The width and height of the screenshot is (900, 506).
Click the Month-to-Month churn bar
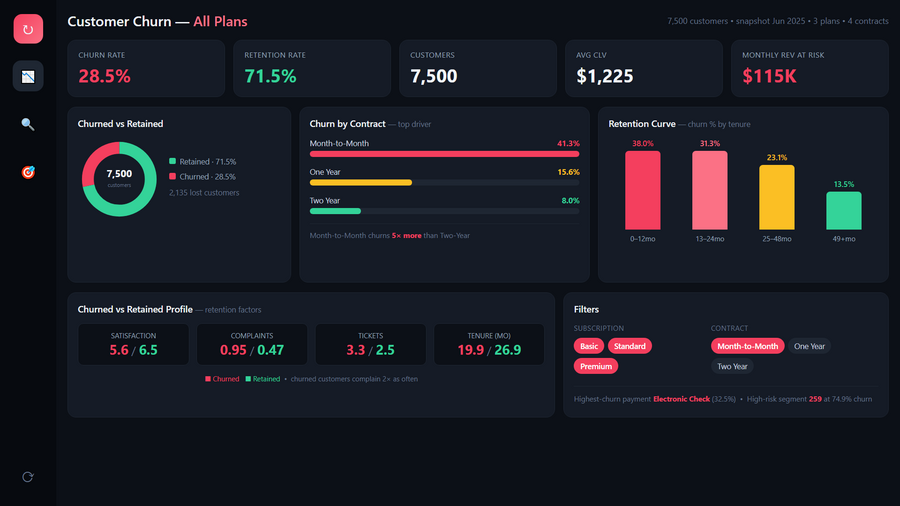pos(444,154)
